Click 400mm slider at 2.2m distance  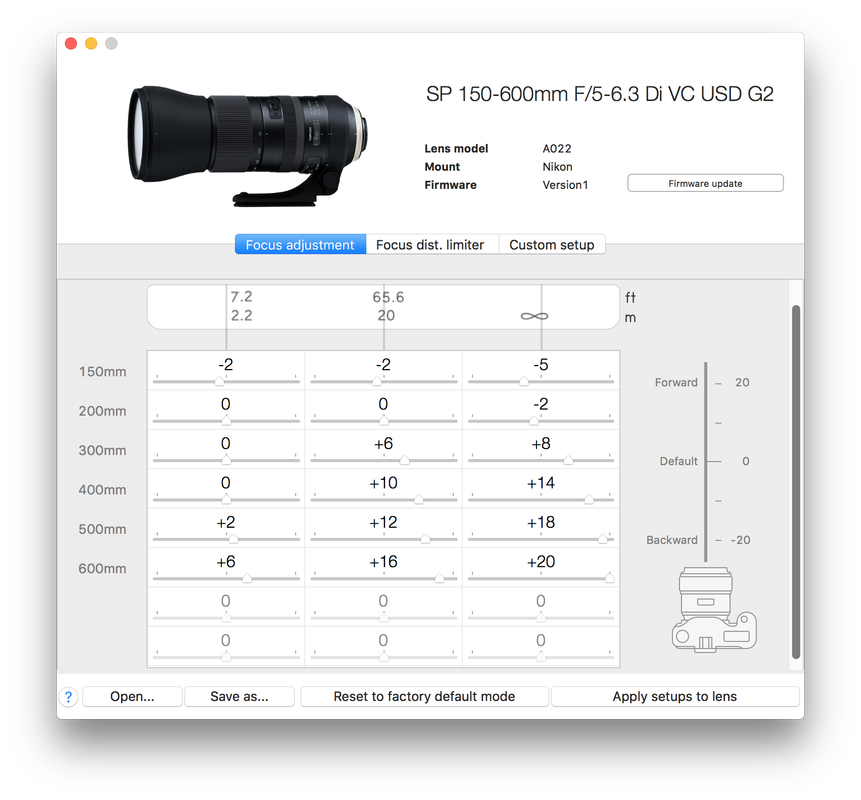tap(226, 499)
